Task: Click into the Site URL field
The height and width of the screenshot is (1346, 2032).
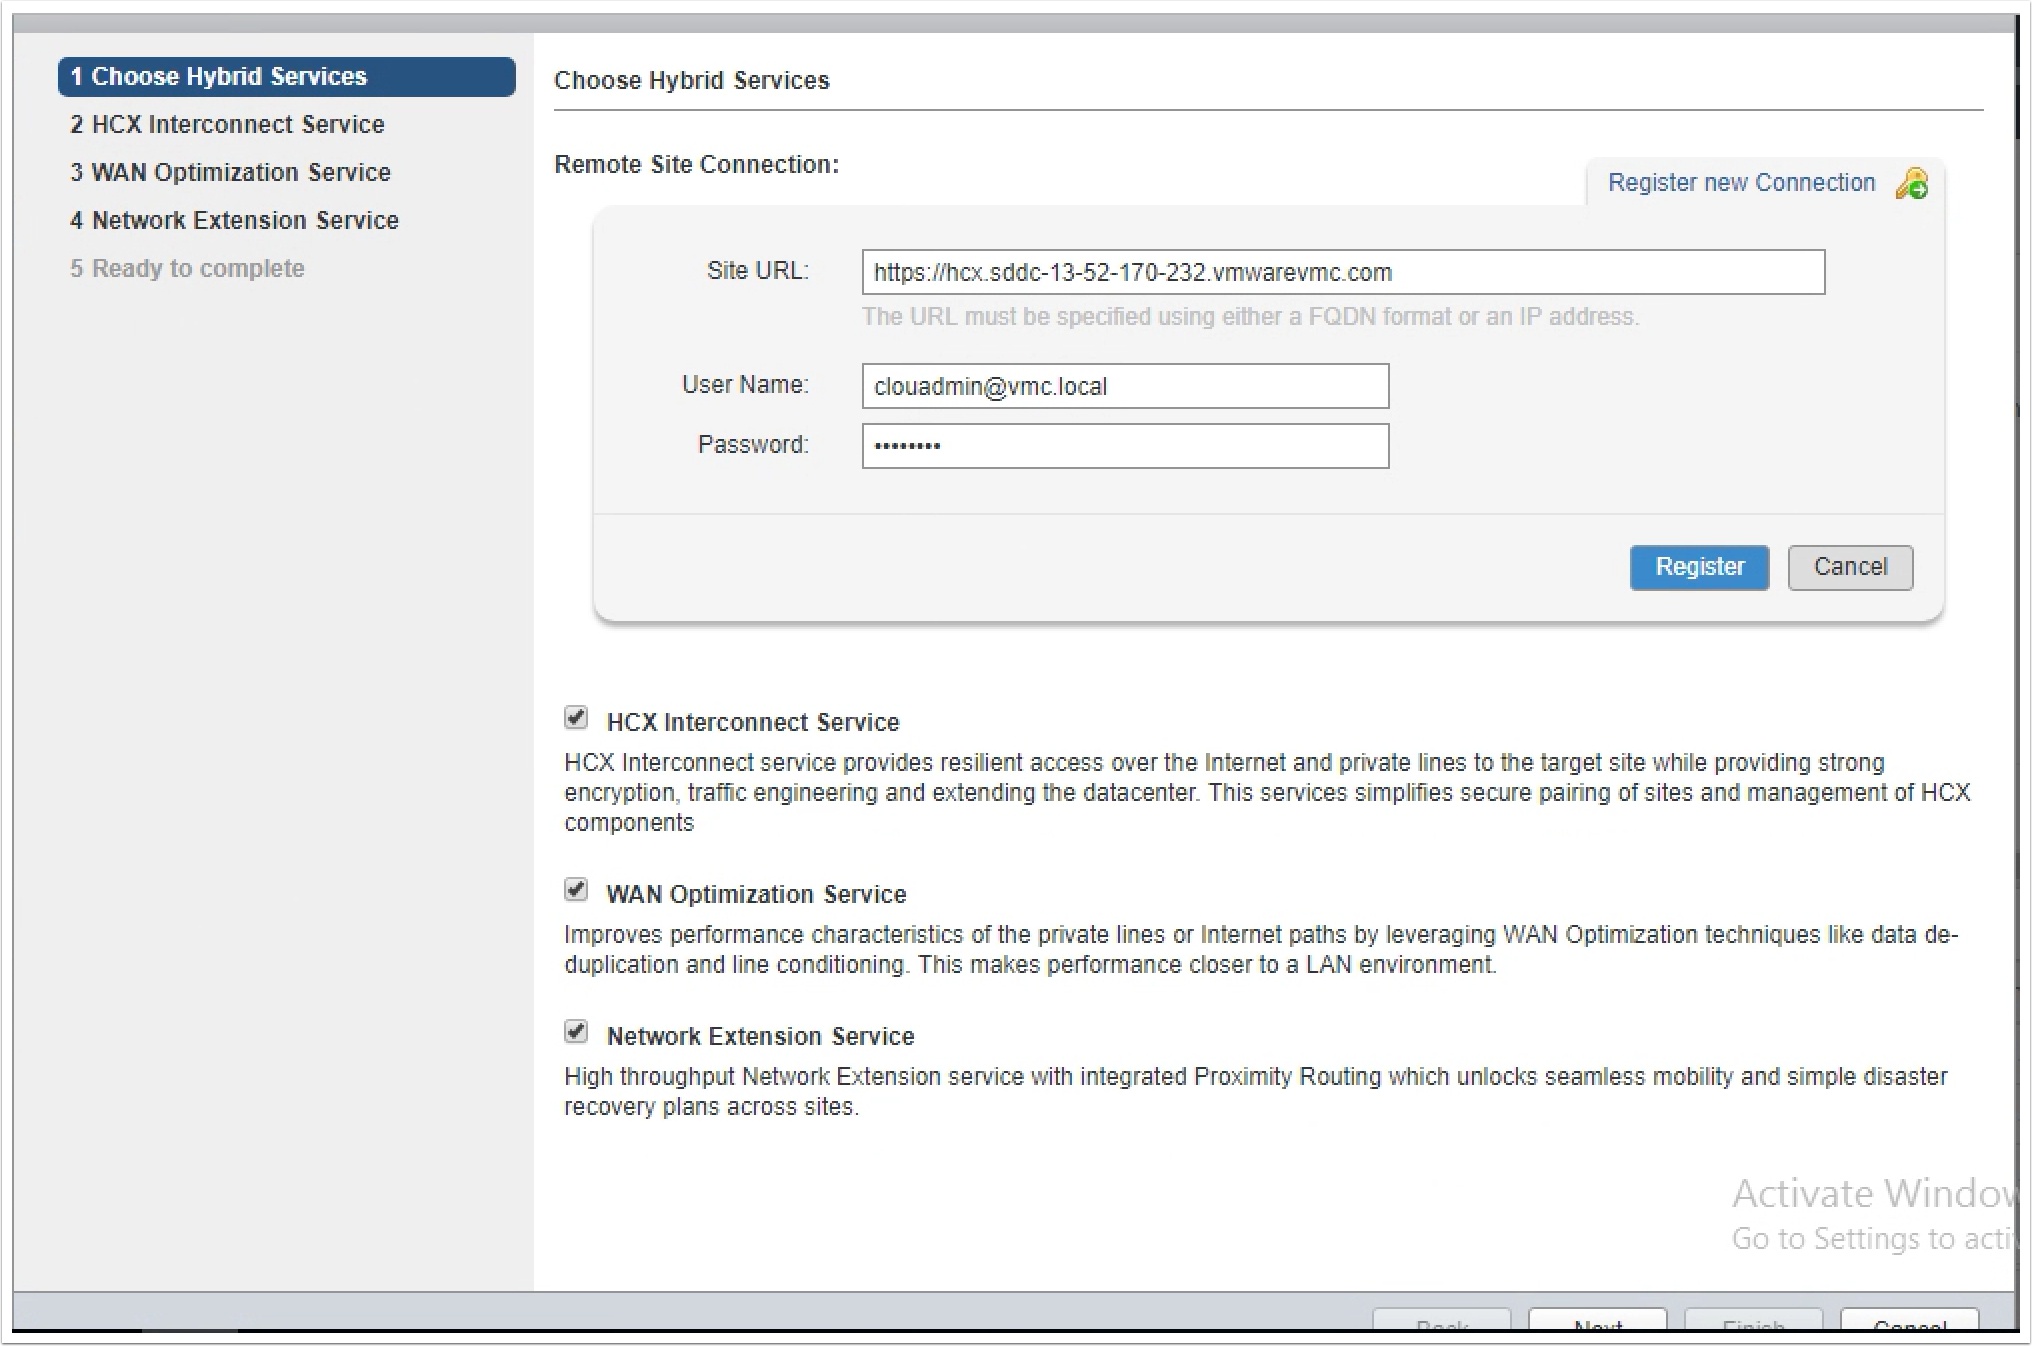Action: 1343,272
